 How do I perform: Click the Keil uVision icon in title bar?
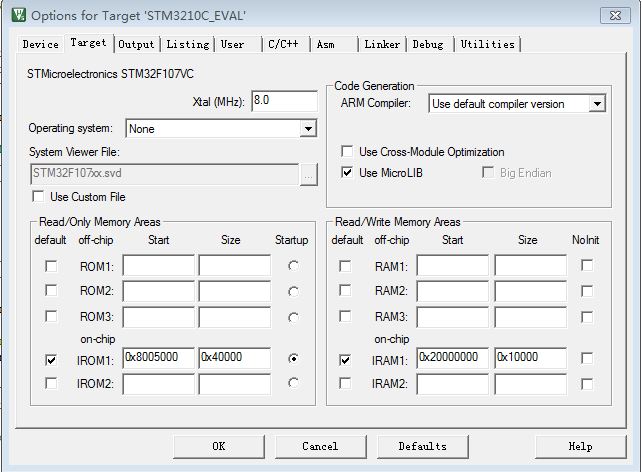[x=18, y=15]
